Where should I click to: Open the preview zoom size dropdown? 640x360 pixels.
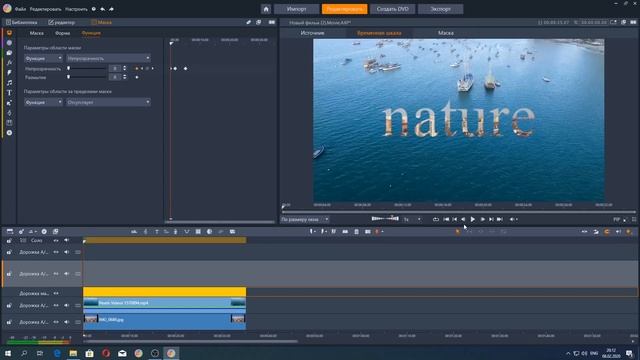coord(304,220)
